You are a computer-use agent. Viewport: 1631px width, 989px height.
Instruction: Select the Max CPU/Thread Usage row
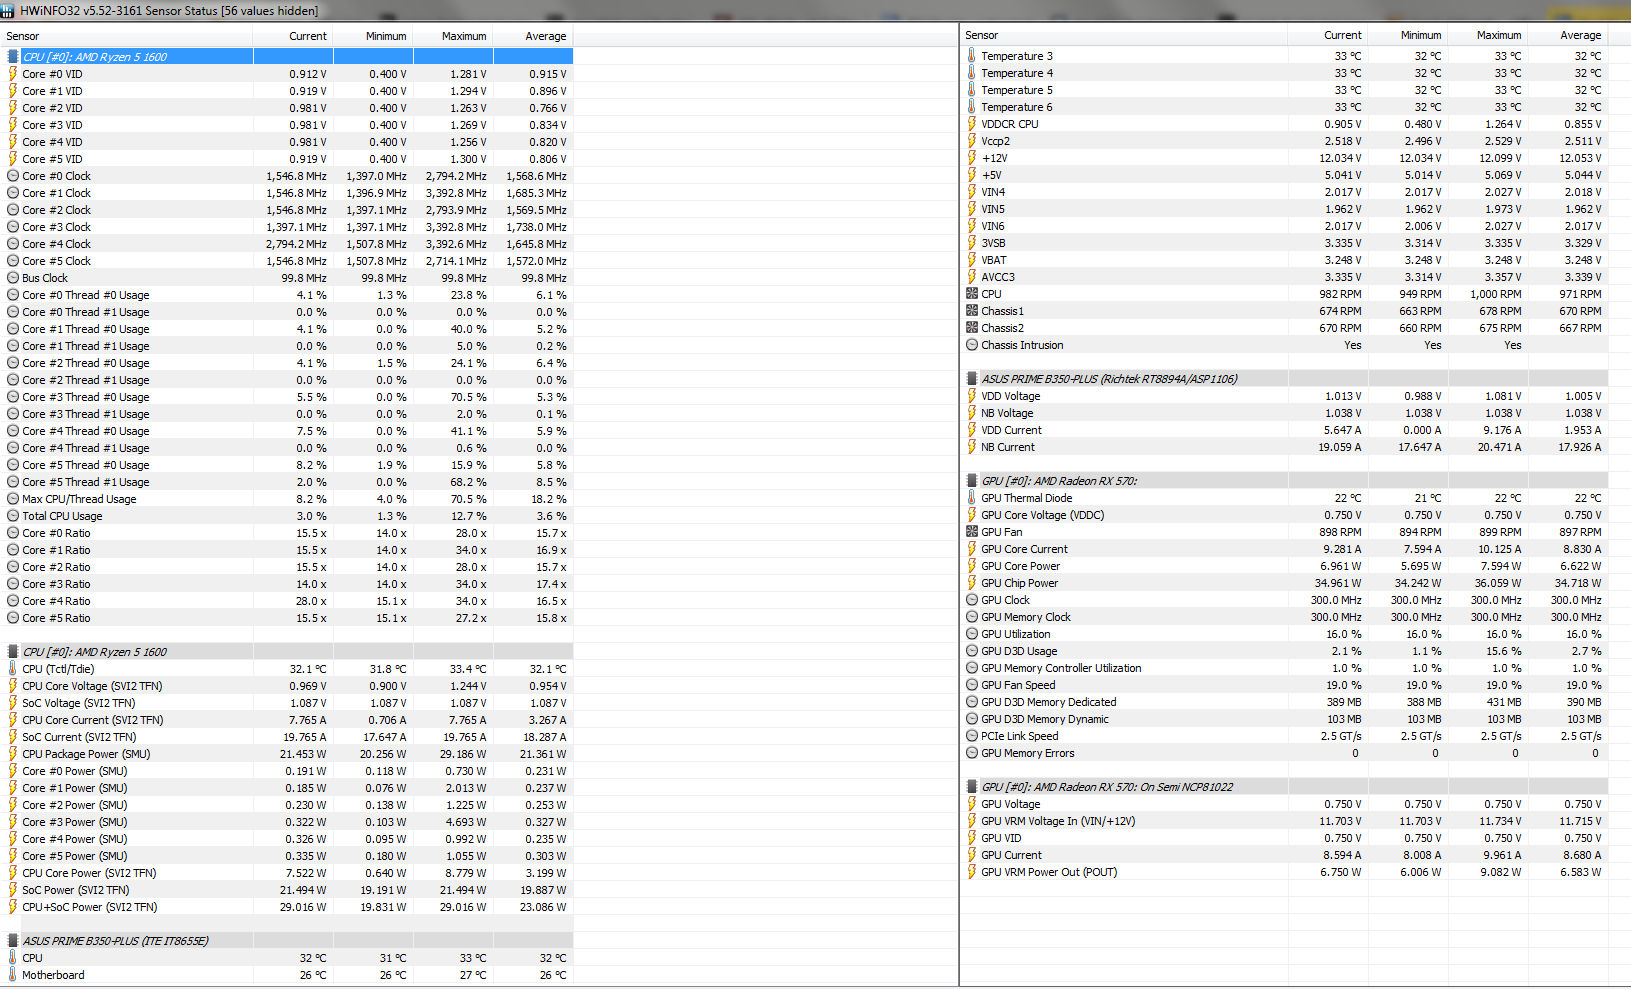288,499
